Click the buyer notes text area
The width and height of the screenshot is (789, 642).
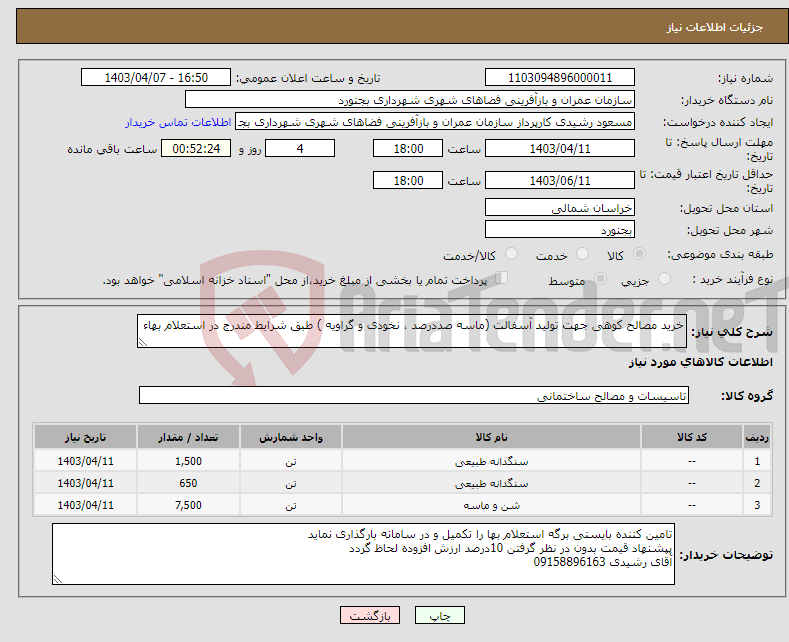(363, 554)
